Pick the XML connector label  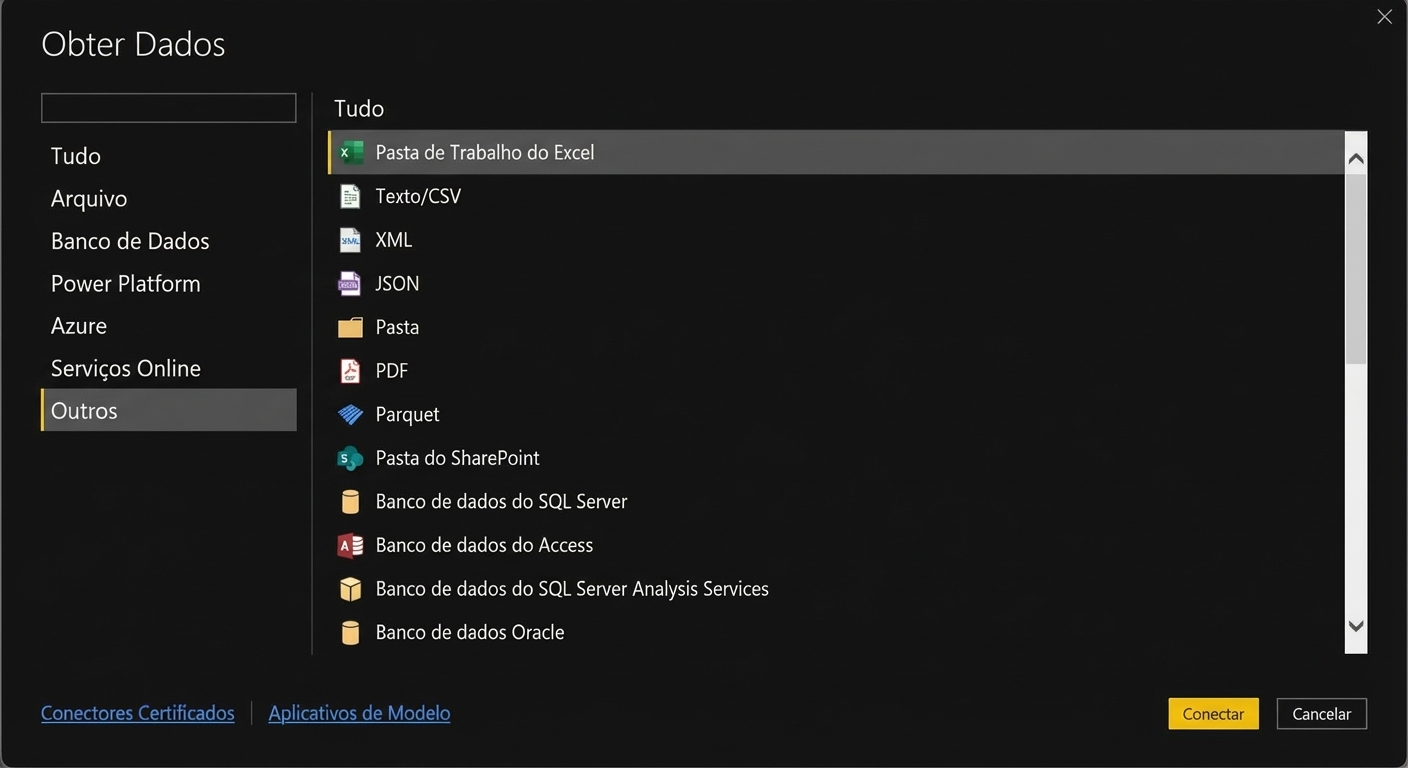tap(394, 240)
